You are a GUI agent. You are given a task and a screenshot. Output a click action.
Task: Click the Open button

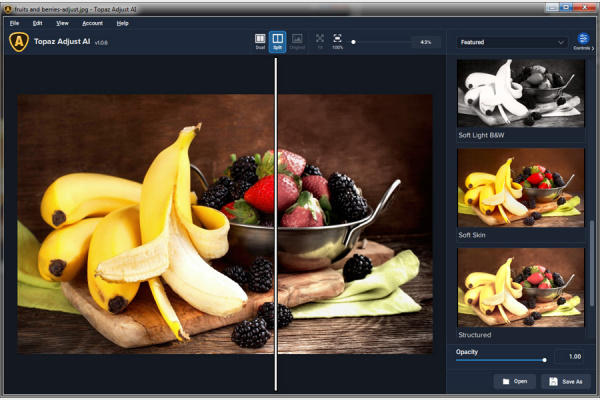coord(515,381)
